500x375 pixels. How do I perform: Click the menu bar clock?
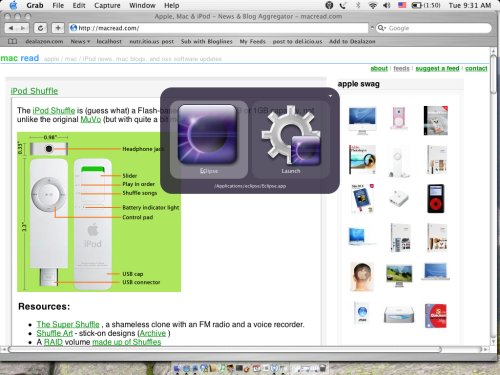(x=470, y=5)
